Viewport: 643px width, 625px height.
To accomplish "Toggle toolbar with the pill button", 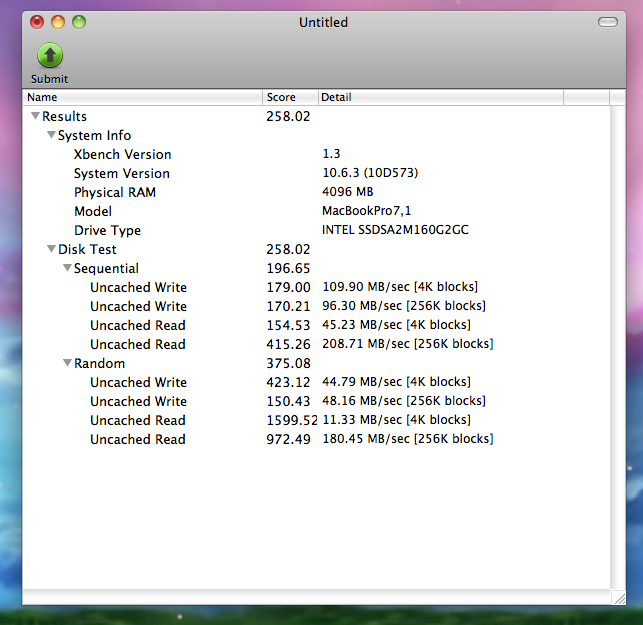I will coord(608,22).
